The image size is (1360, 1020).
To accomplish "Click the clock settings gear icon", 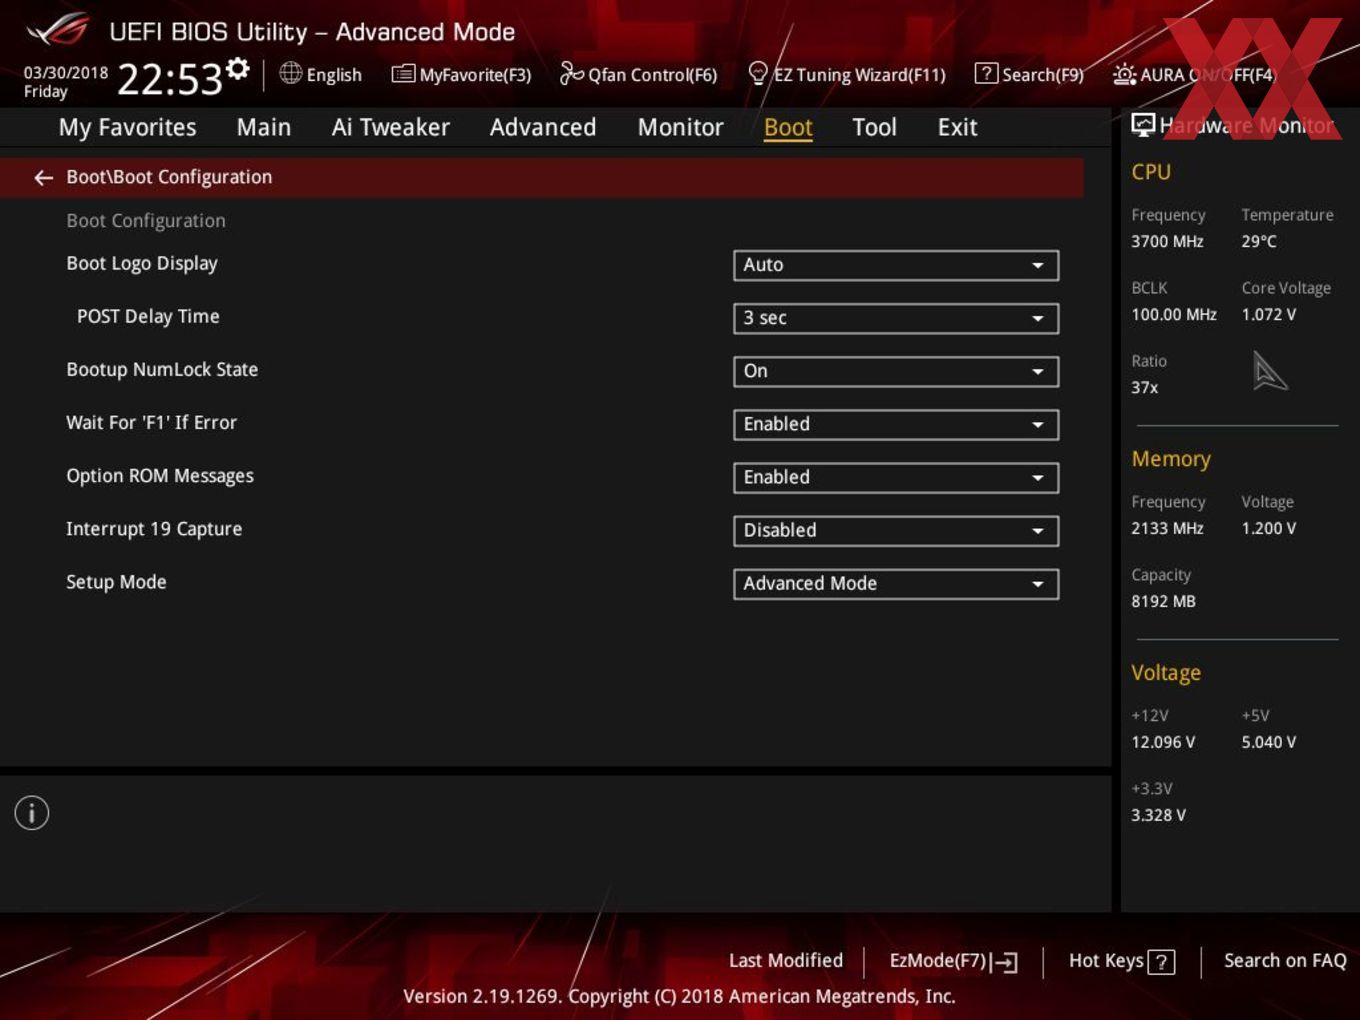I will click(x=237, y=68).
